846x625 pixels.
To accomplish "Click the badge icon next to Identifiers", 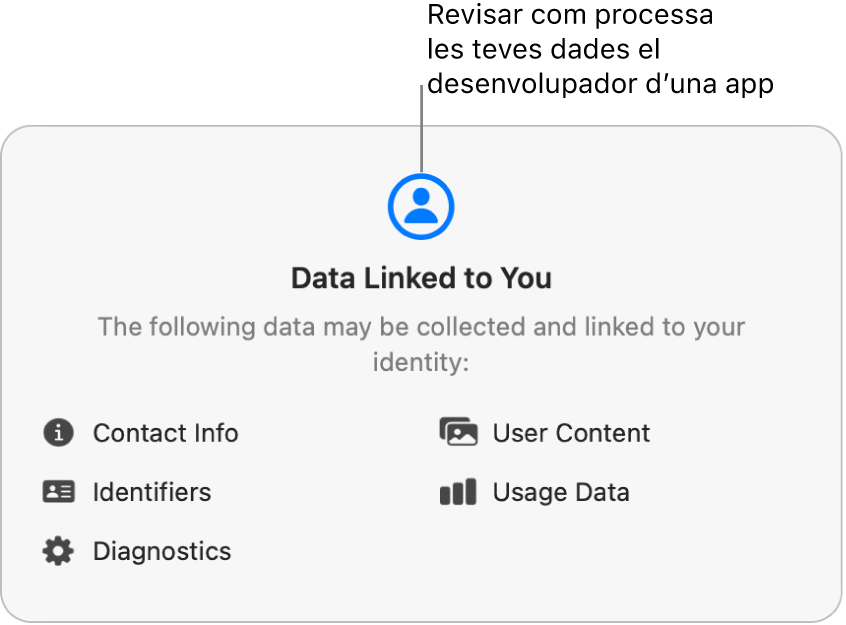I will 58,492.
